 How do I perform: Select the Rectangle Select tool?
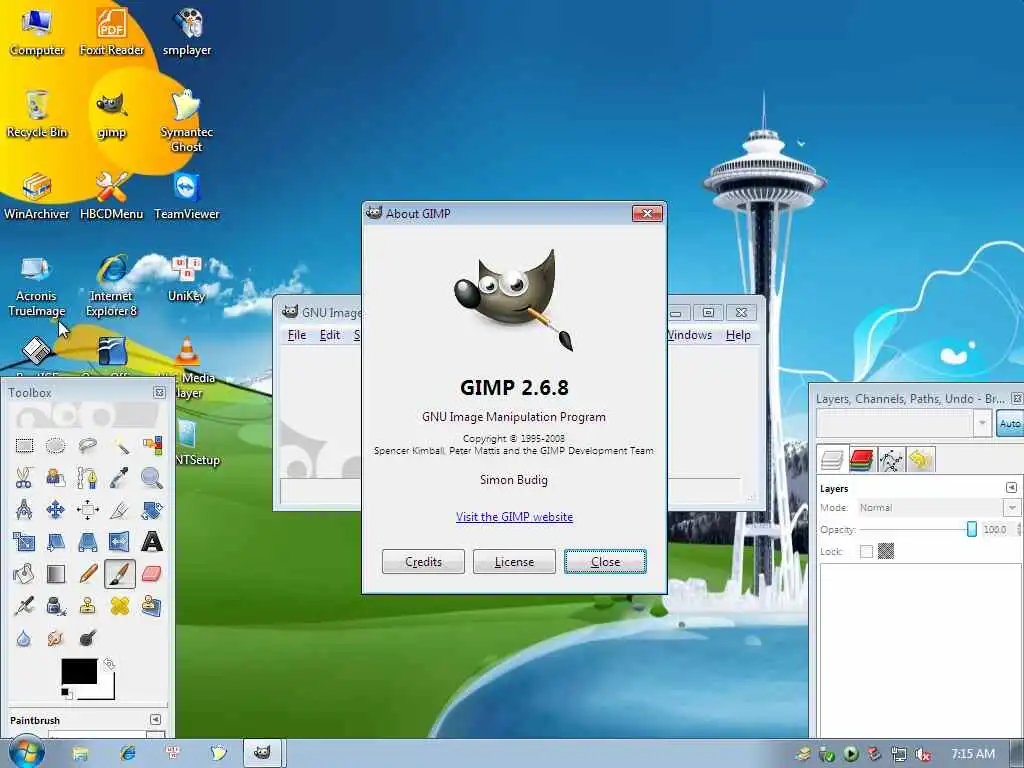[x=24, y=446]
